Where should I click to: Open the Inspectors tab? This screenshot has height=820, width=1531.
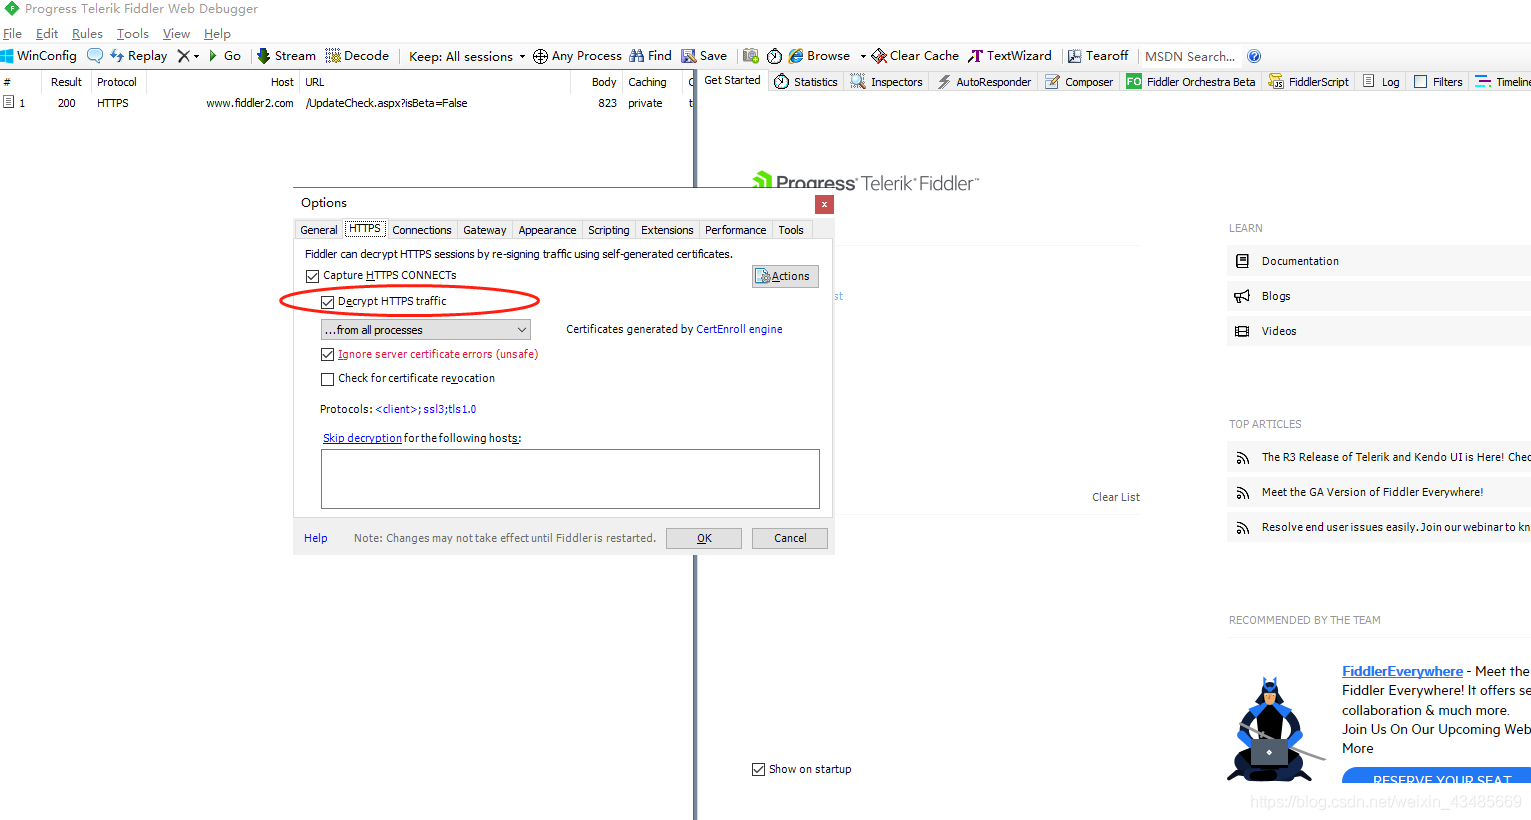(x=887, y=82)
